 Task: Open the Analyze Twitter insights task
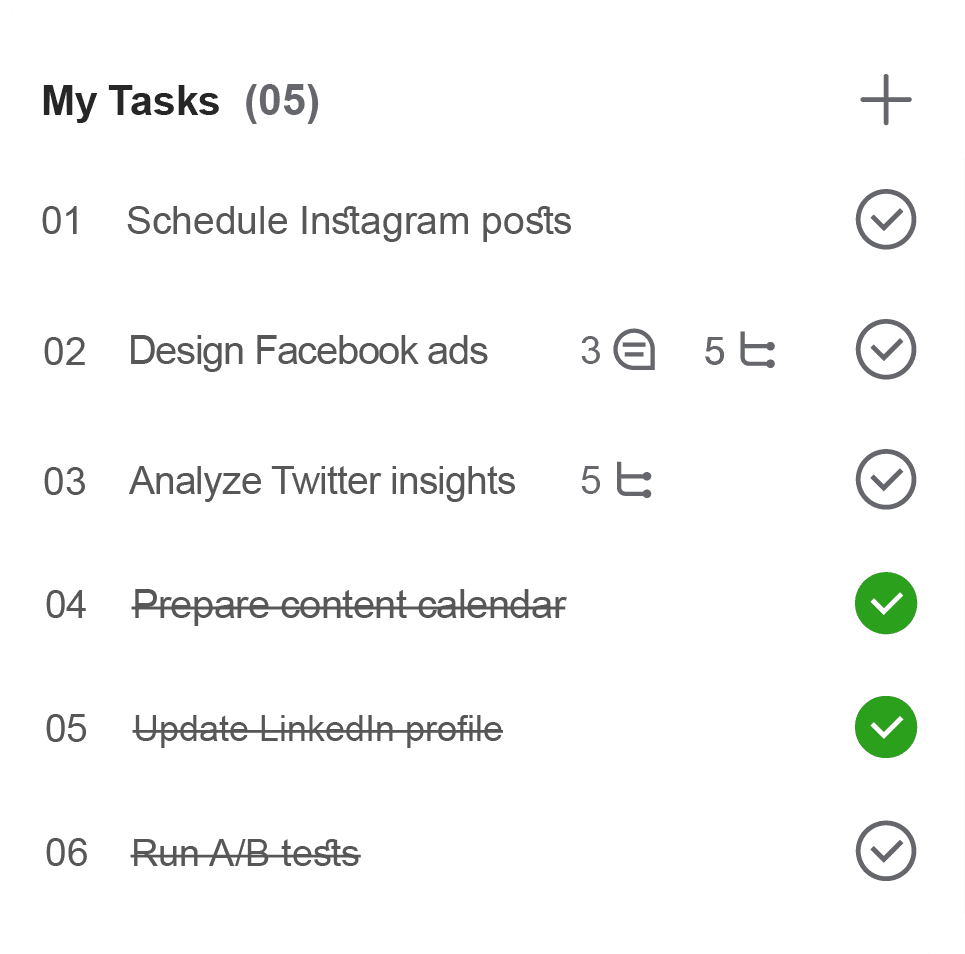click(322, 481)
